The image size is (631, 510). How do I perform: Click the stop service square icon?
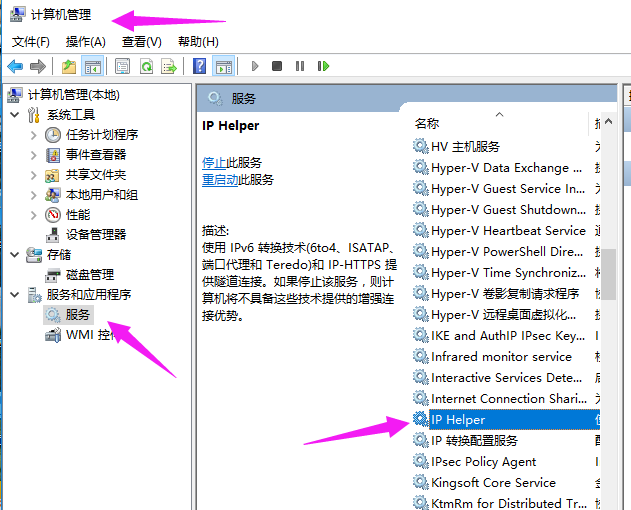click(278, 66)
